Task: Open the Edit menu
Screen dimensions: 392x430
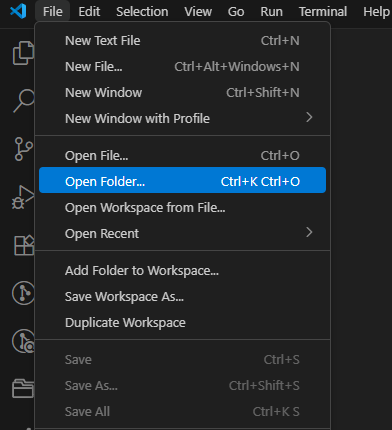Action: click(x=89, y=12)
